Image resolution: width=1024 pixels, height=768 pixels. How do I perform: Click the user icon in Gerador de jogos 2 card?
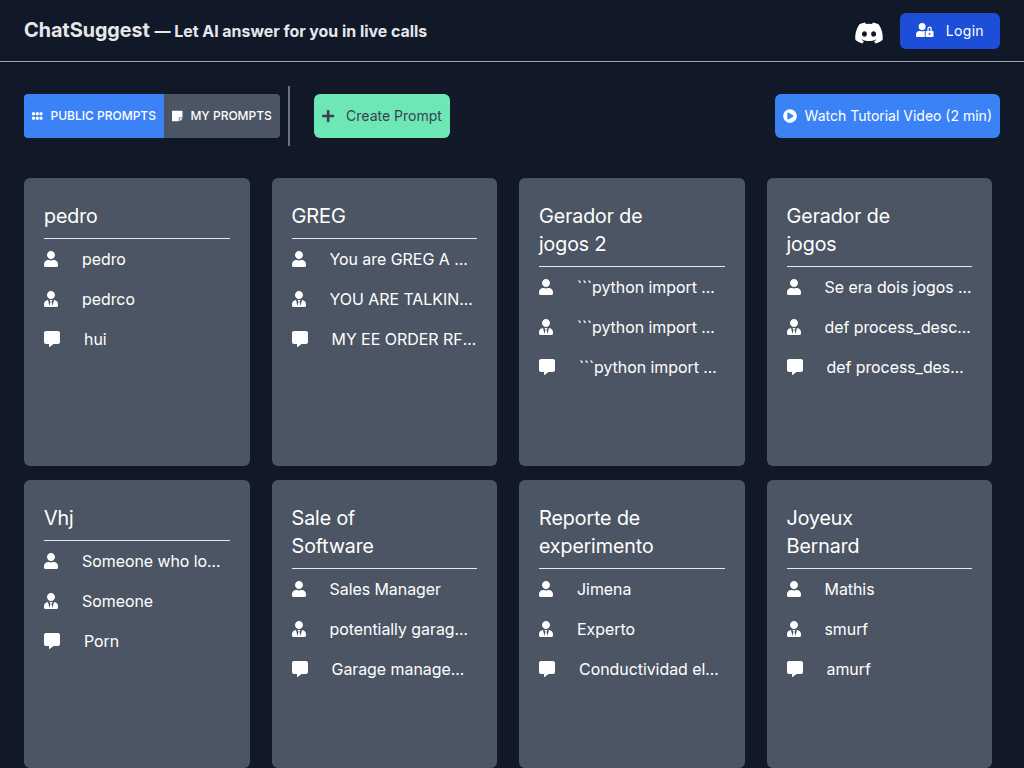(x=546, y=287)
